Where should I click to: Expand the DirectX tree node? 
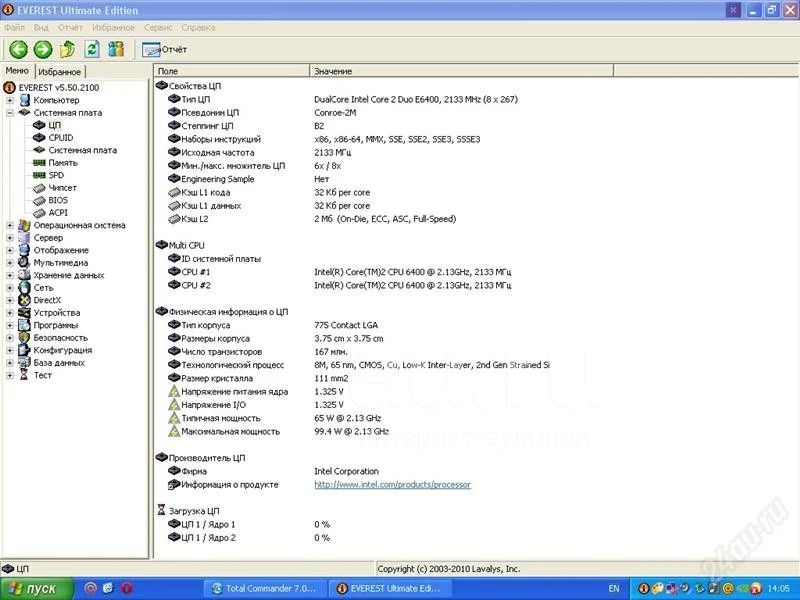click(x=10, y=301)
